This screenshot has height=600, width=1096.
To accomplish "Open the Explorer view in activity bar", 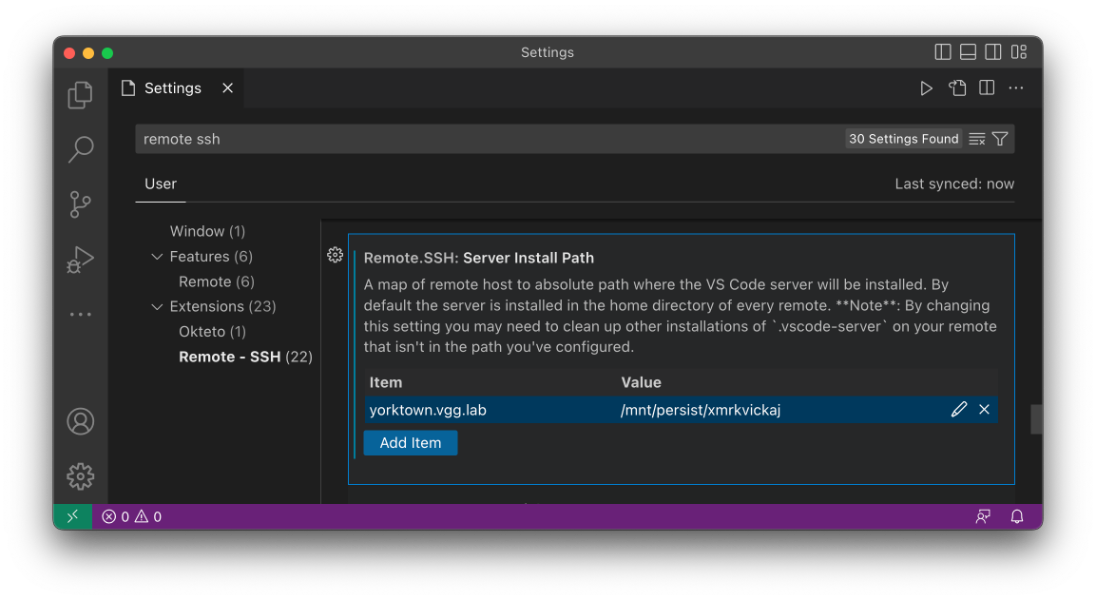I will pos(80,94).
